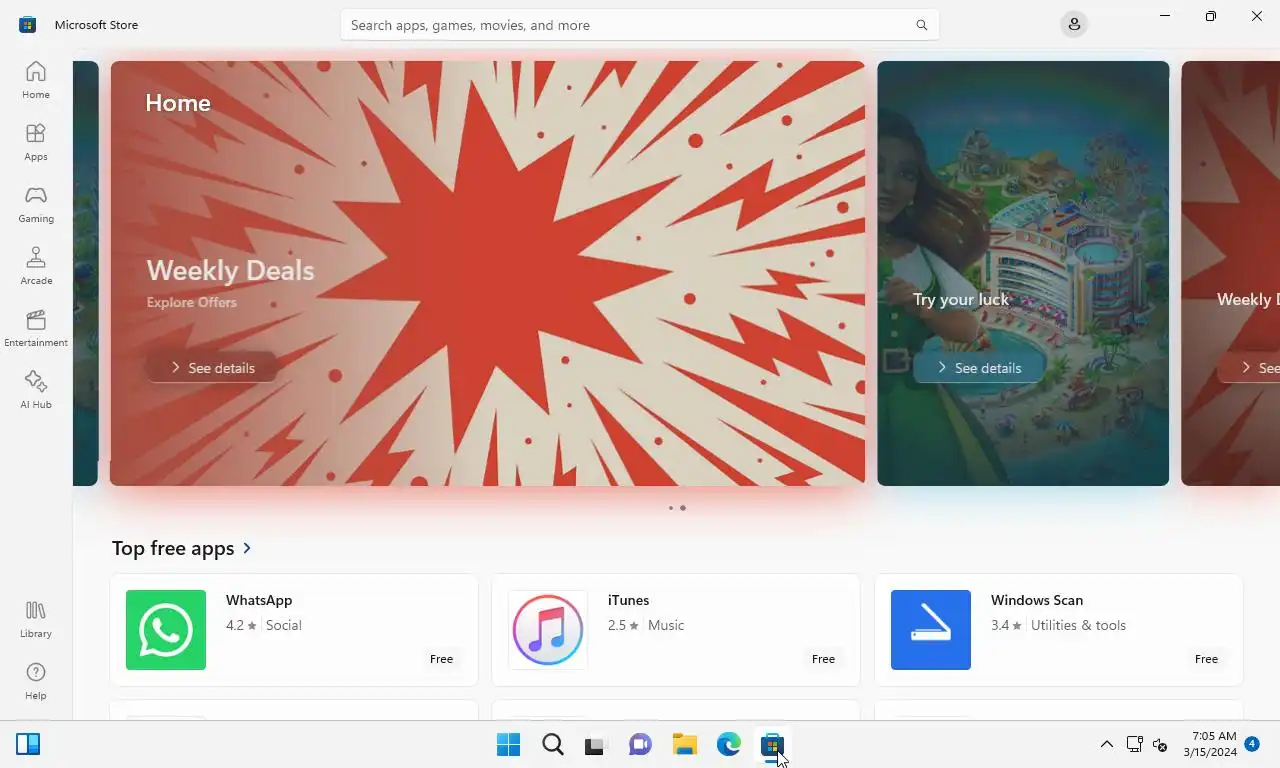Click the Free button for iTunes
Screen dimensions: 1280x768
tap(823, 659)
